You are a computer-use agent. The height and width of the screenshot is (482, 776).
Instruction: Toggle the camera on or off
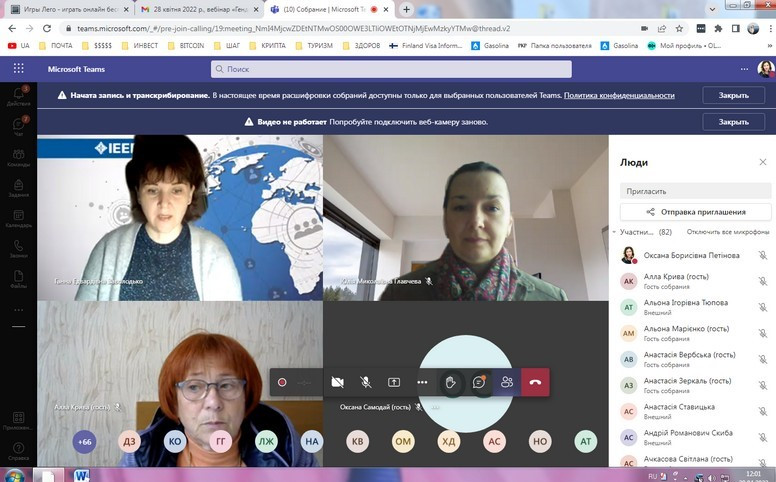pyautogui.click(x=338, y=382)
